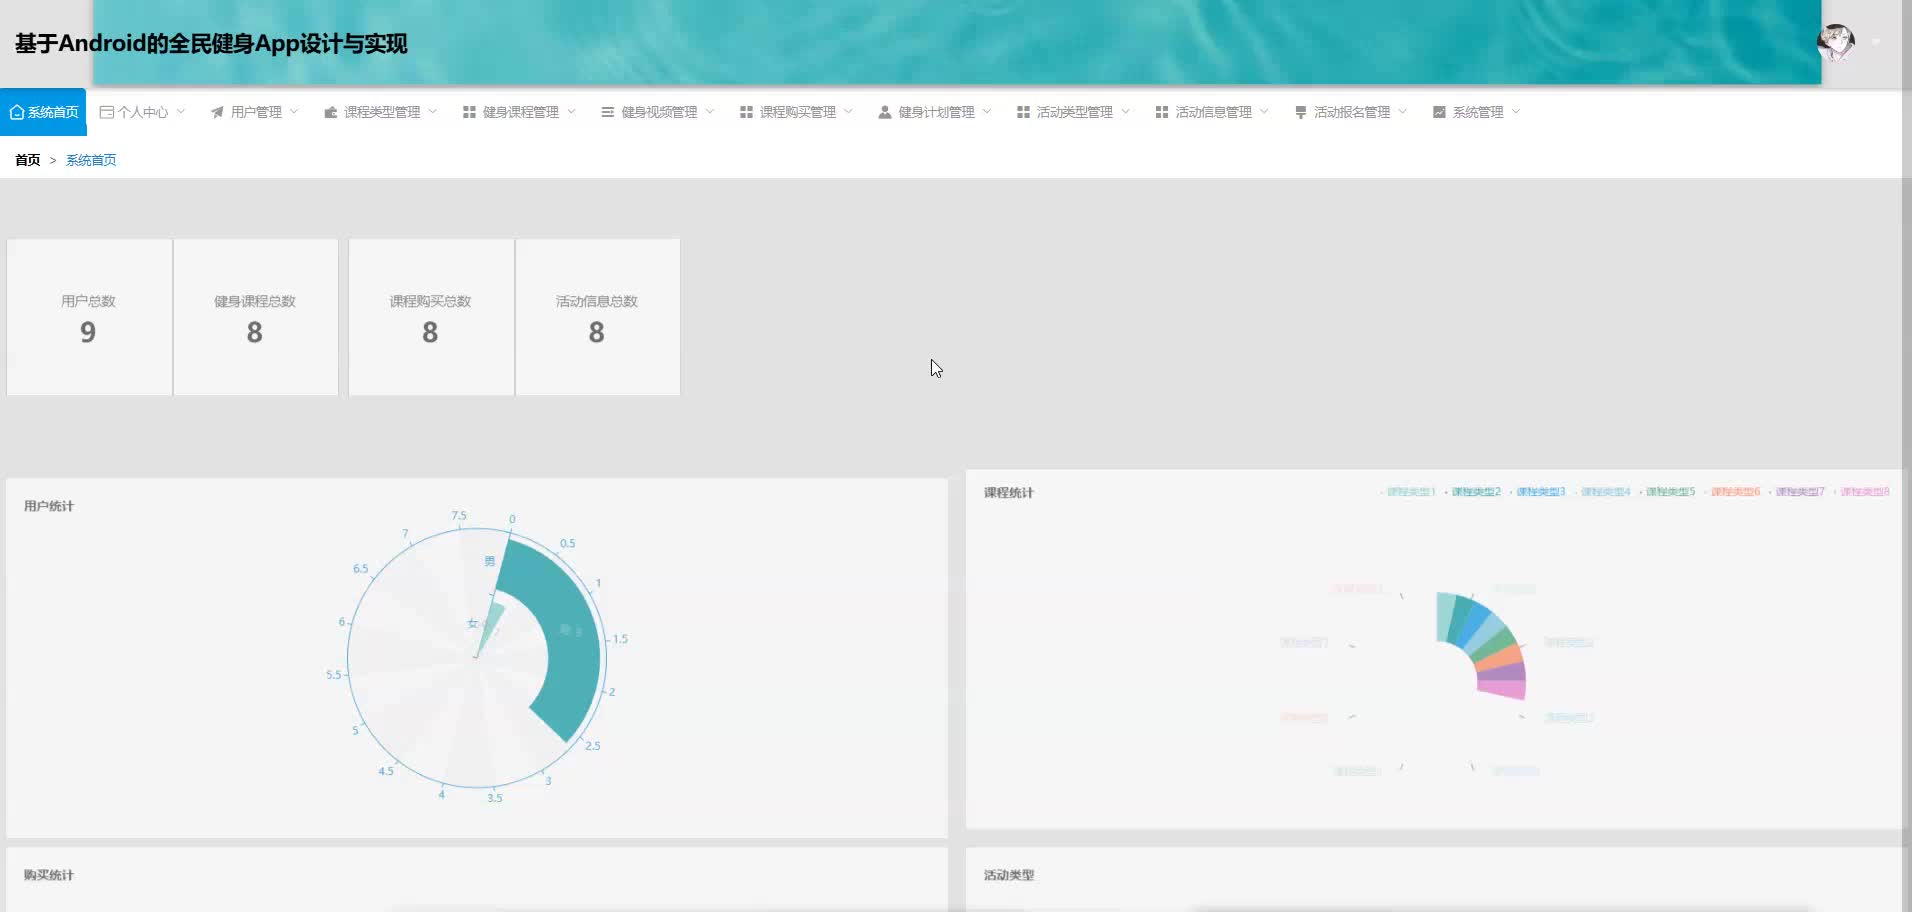The image size is (1912, 912).
Task: Expand the 用户管理 menu chevron
Action: pyautogui.click(x=294, y=111)
